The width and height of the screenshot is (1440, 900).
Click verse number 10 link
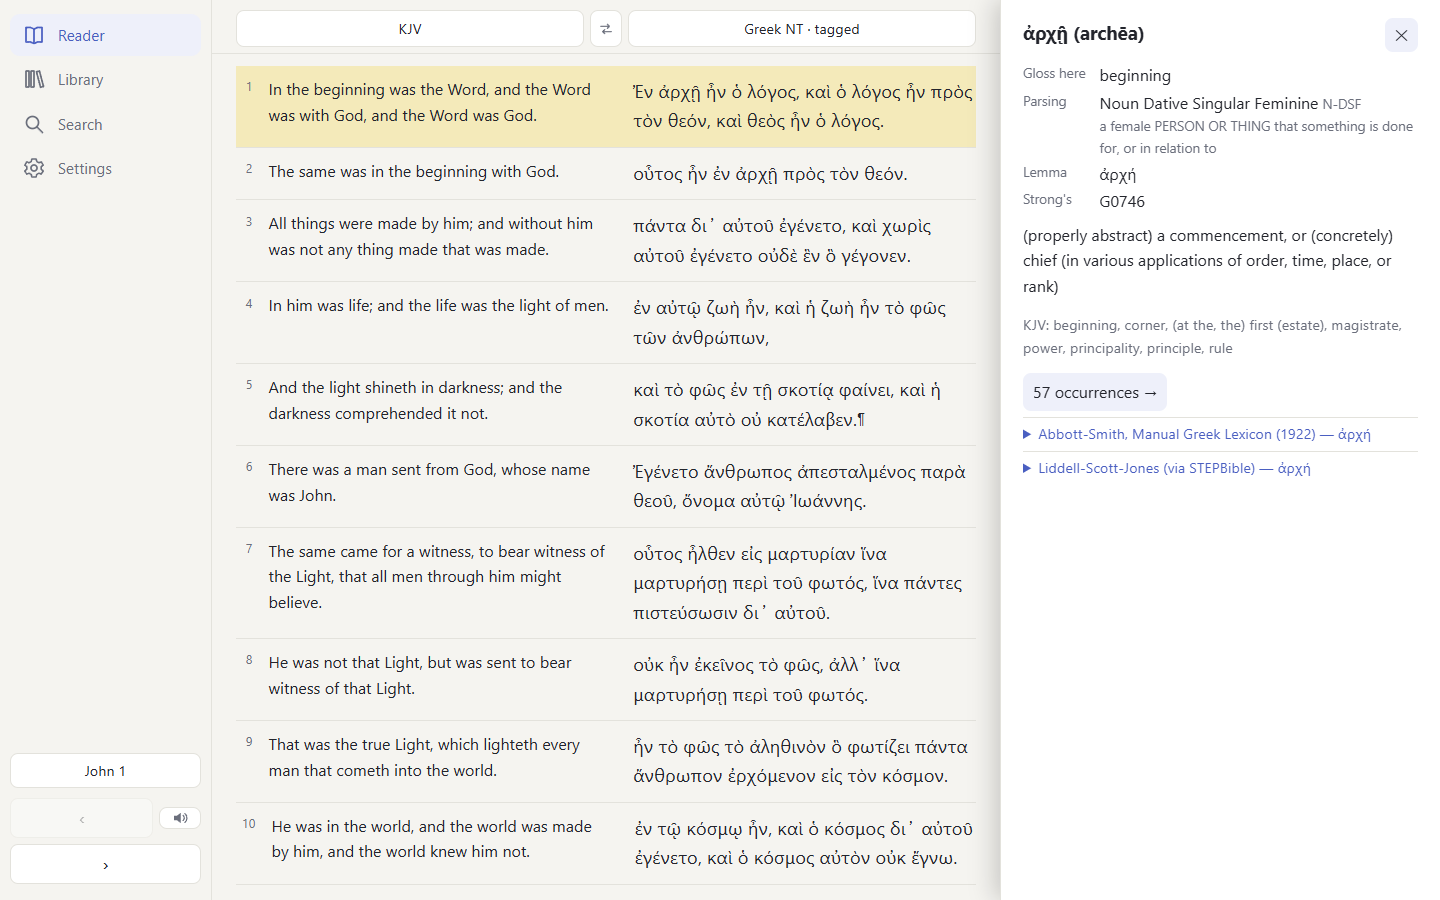pos(249,824)
